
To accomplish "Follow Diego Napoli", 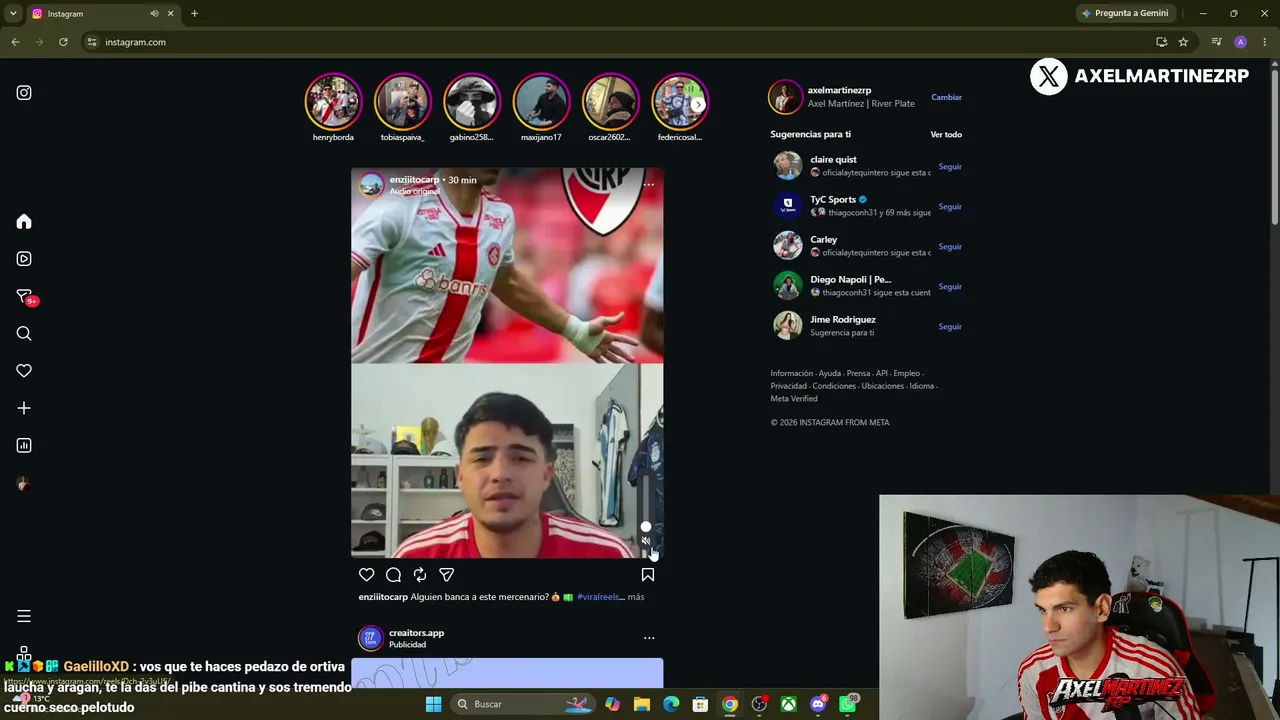I will 950,287.
